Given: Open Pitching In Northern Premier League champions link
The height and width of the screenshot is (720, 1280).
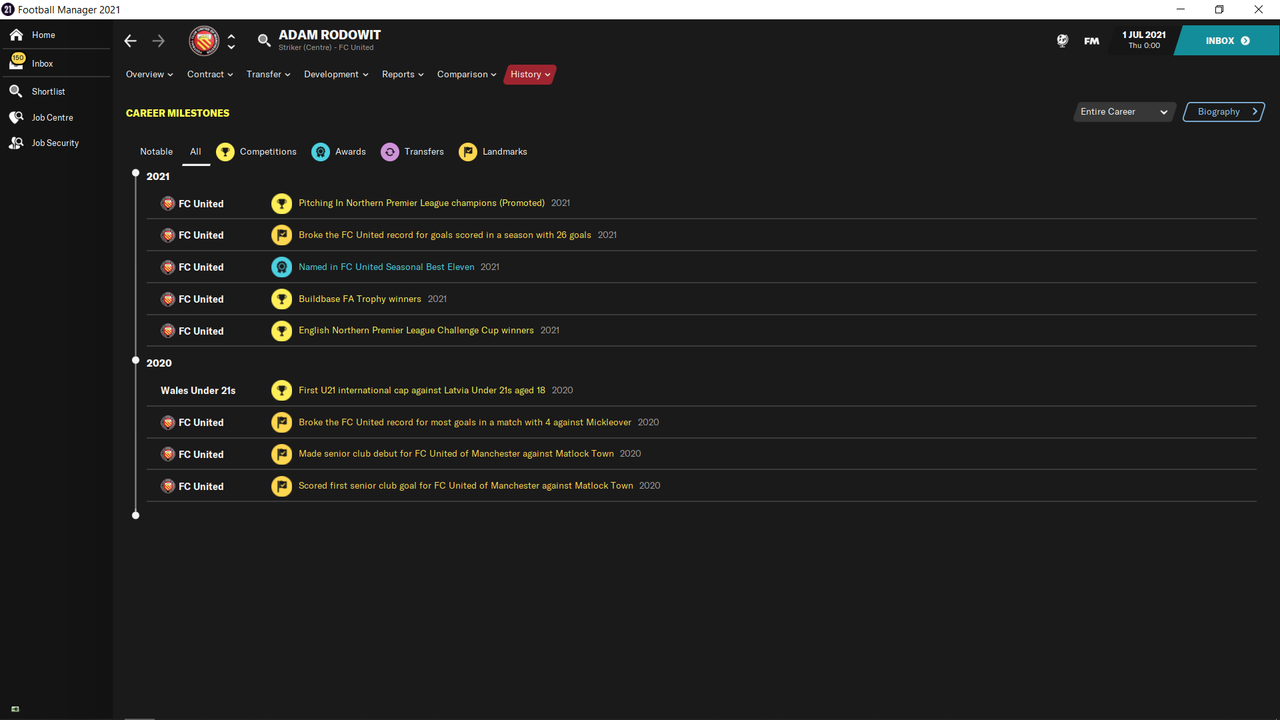Looking at the screenshot, I should pyautogui.click(x=421, y=203).
